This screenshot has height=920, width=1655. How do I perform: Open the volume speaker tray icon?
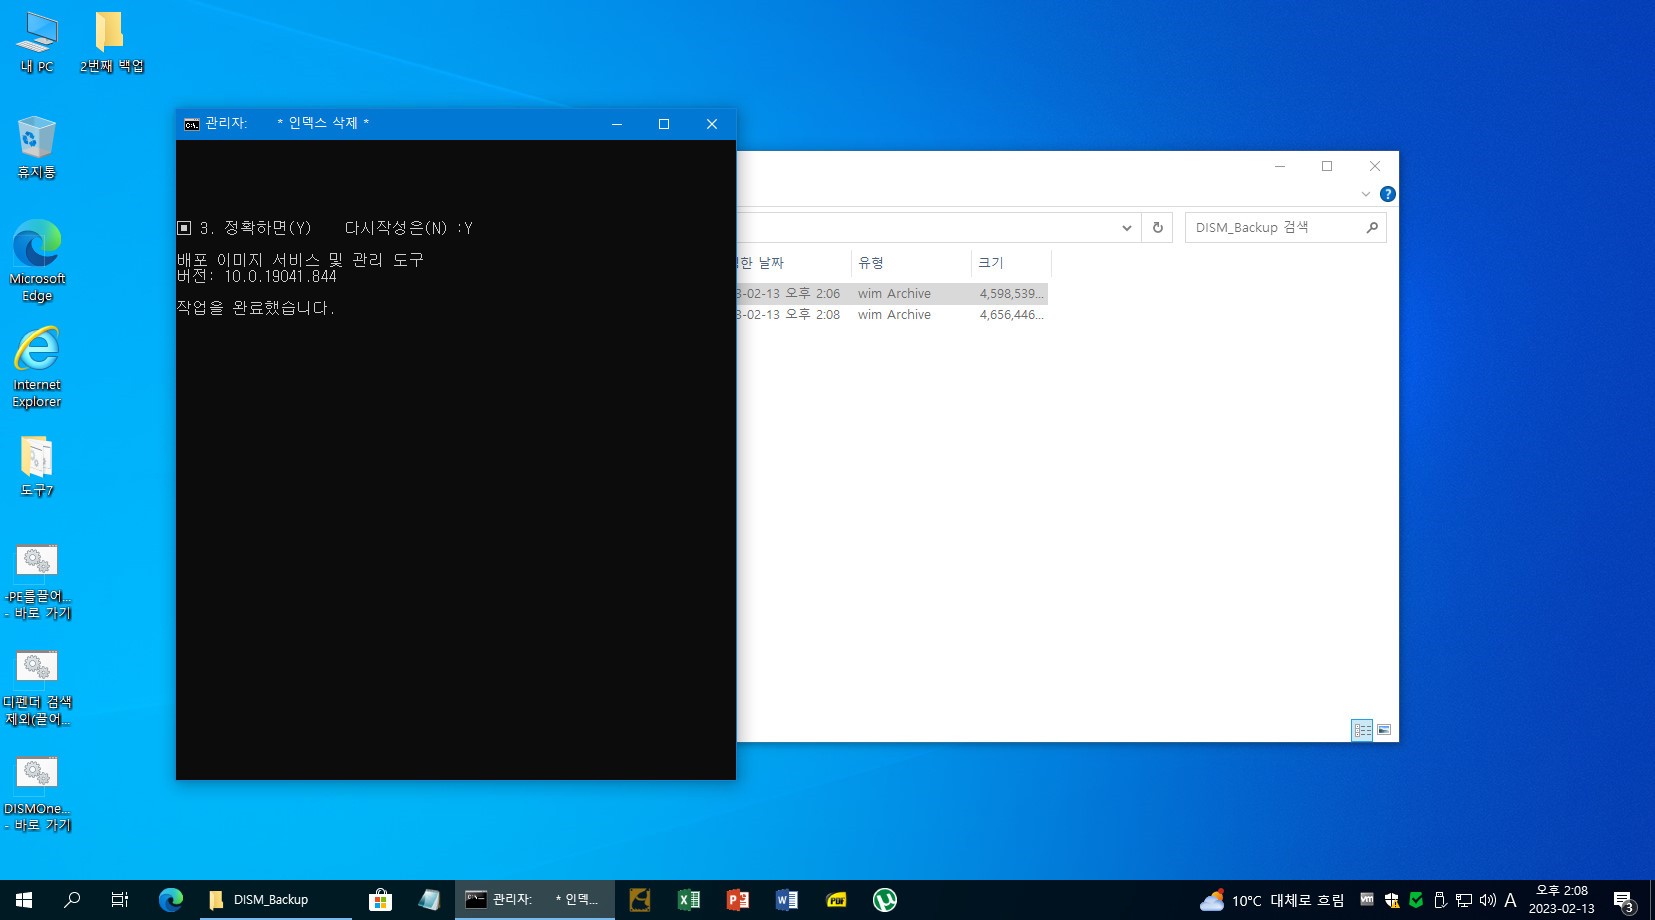(1488, 900)
